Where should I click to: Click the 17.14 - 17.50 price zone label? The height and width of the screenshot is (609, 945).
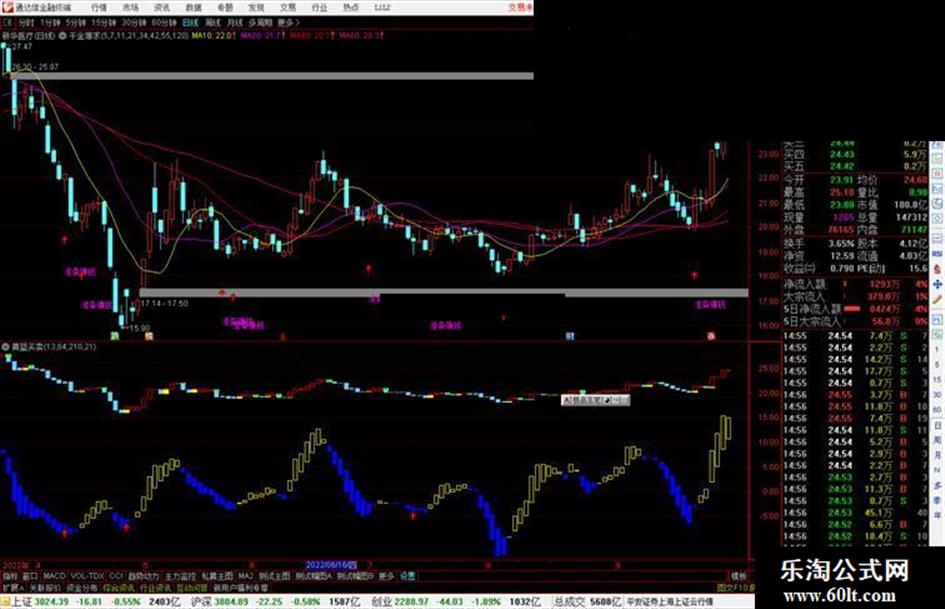[165, 303]
